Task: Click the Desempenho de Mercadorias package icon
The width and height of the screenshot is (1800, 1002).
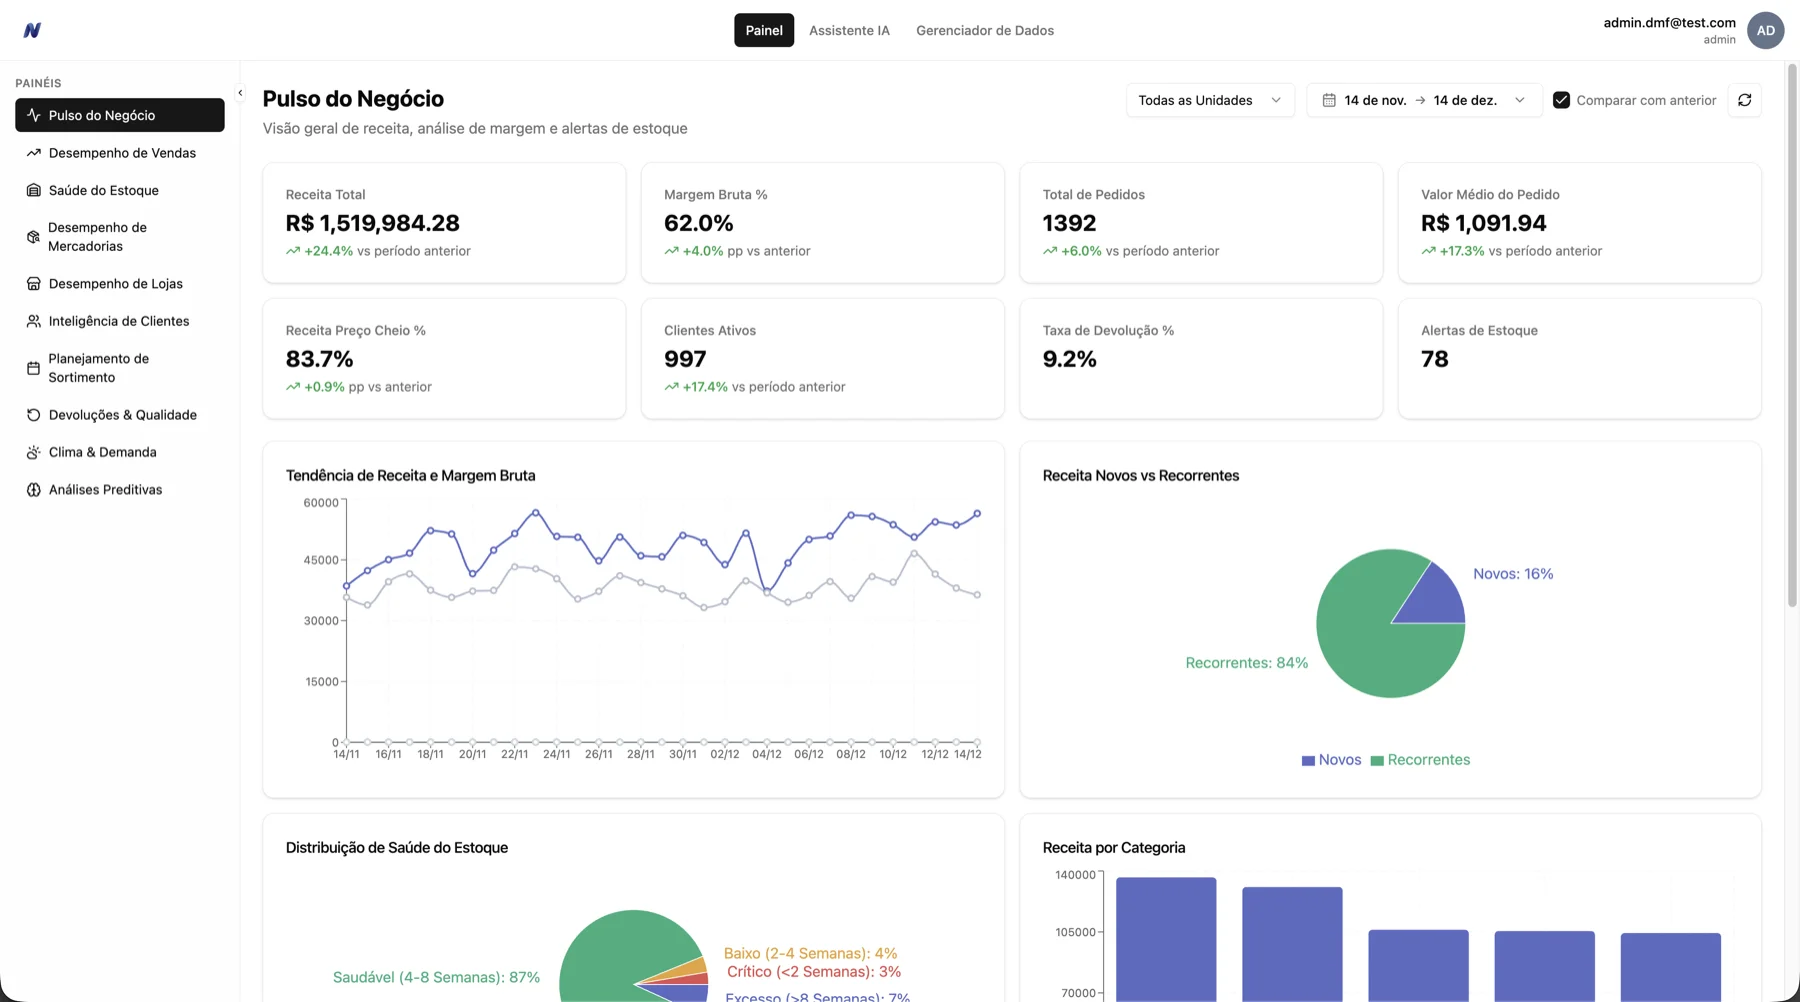Action: [x=33, y=237]
